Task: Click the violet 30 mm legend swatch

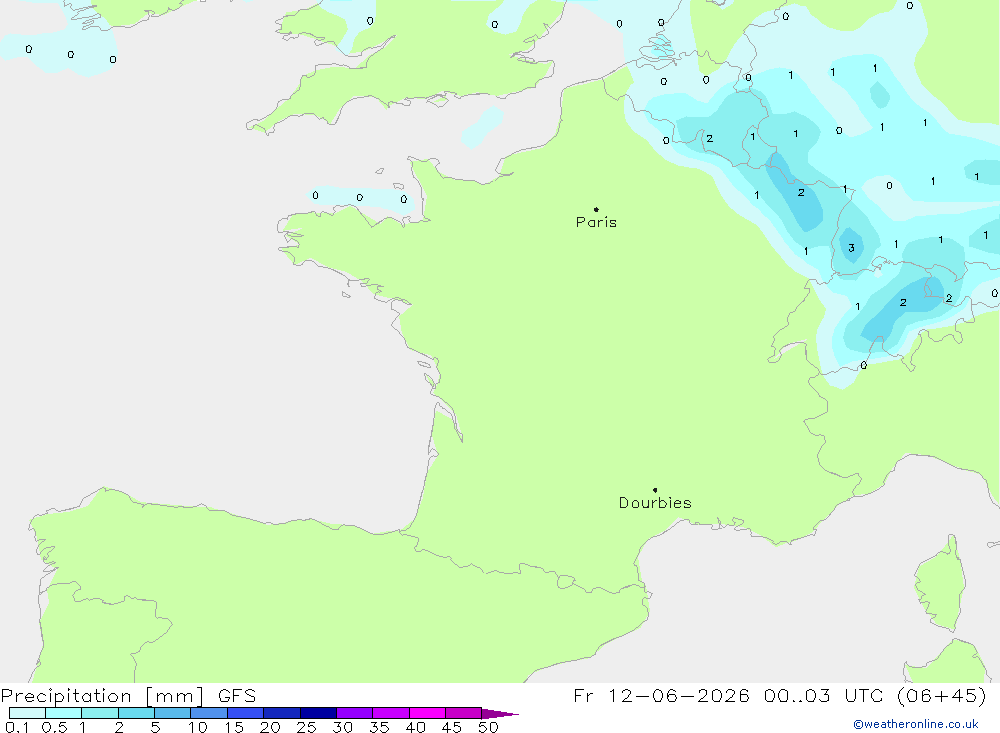Action: [x=355, y=713]
